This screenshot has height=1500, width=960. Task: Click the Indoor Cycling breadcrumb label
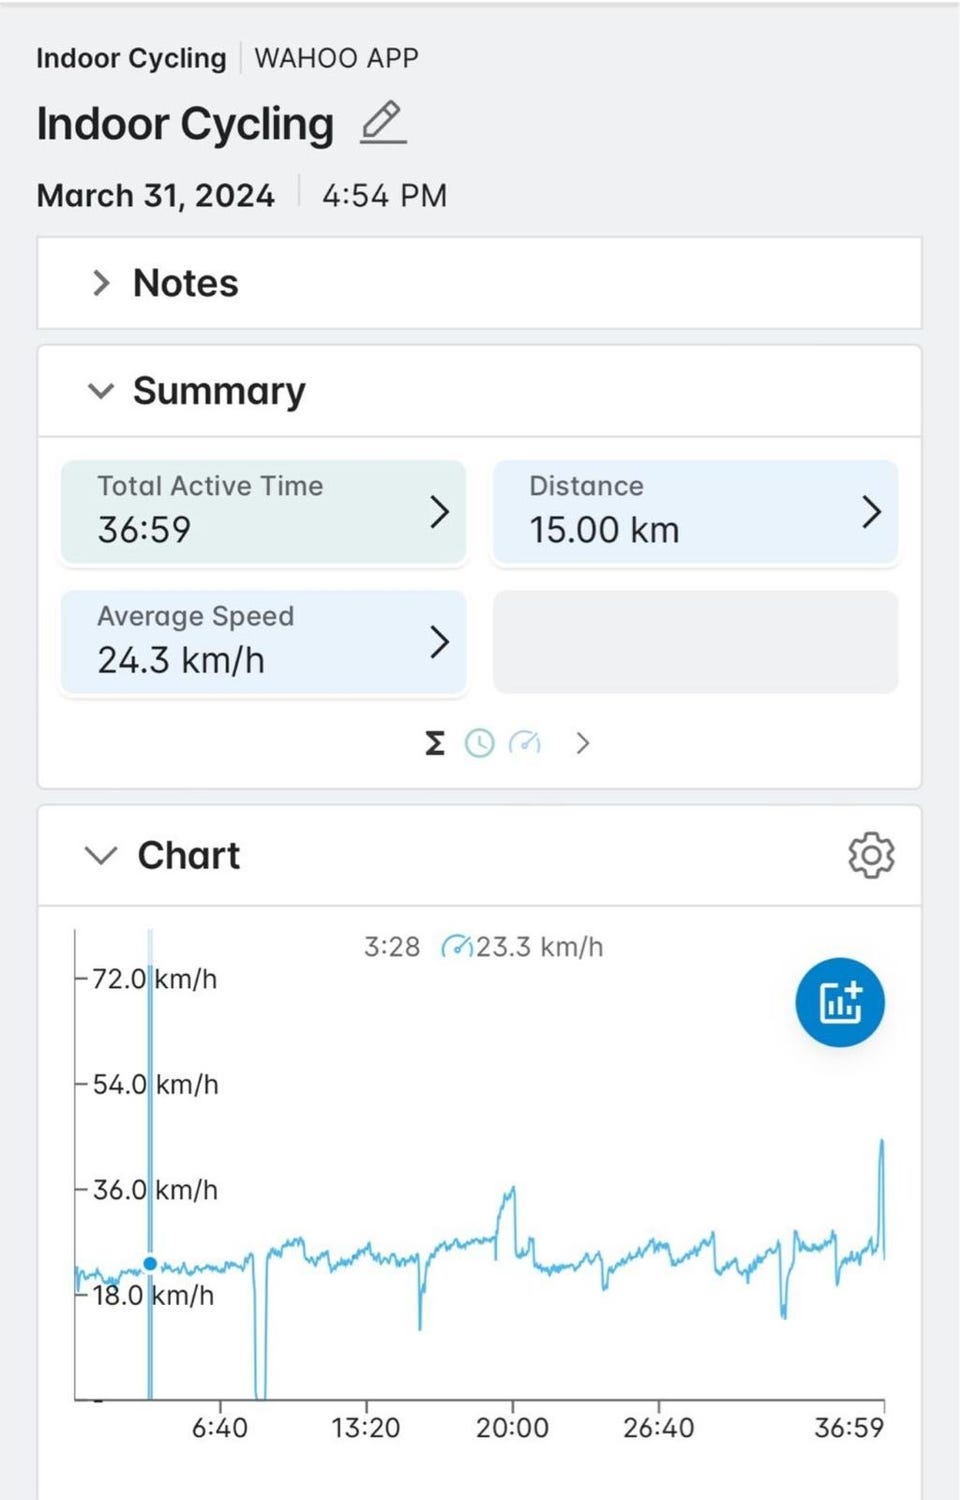click(131, 58)
